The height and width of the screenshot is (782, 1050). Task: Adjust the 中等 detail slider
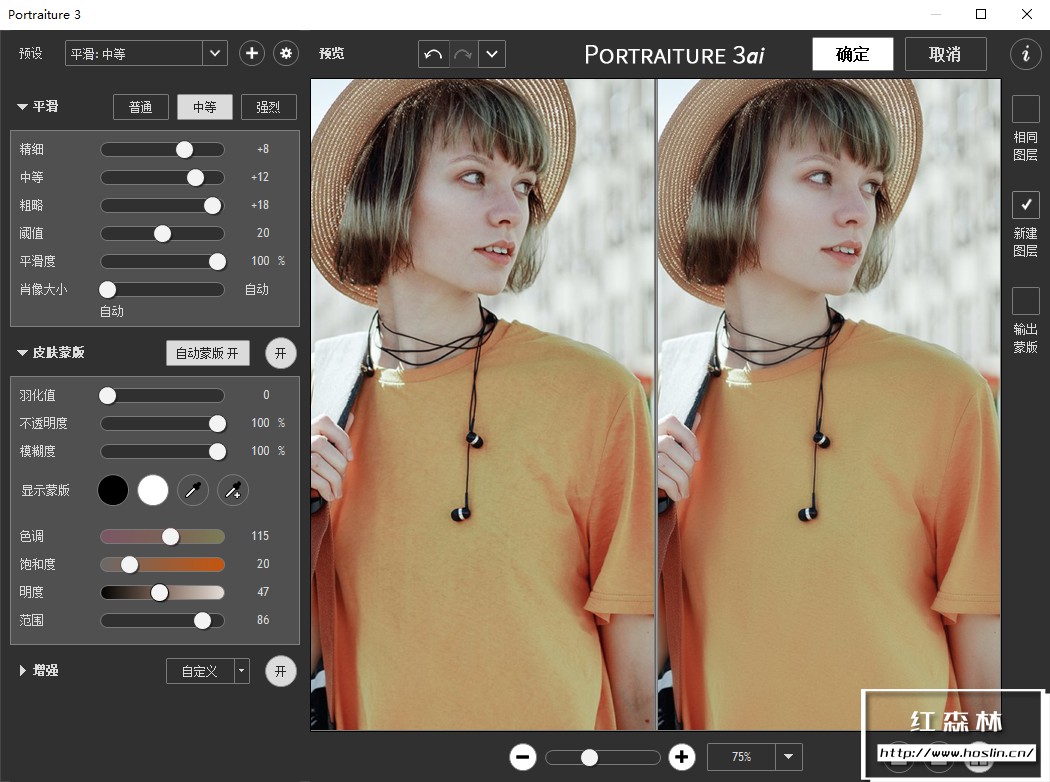click(162, 177)
